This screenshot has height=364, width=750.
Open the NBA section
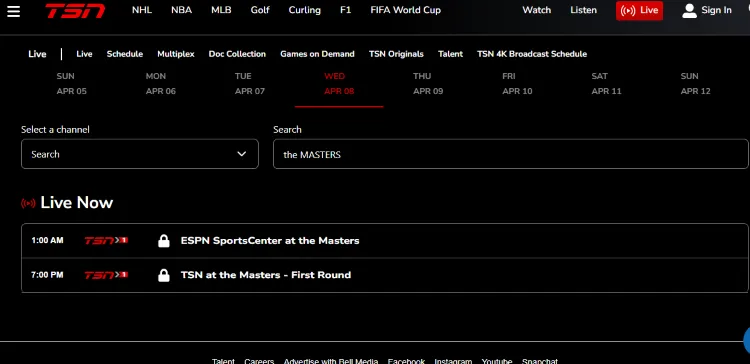tap(181, 10)
